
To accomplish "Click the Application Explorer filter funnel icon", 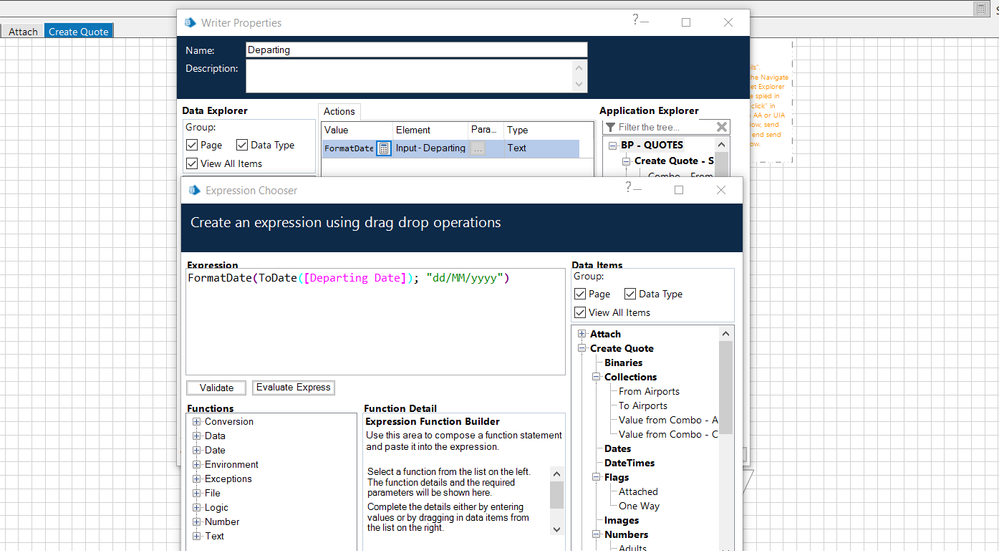I will (x=610, y=127).
